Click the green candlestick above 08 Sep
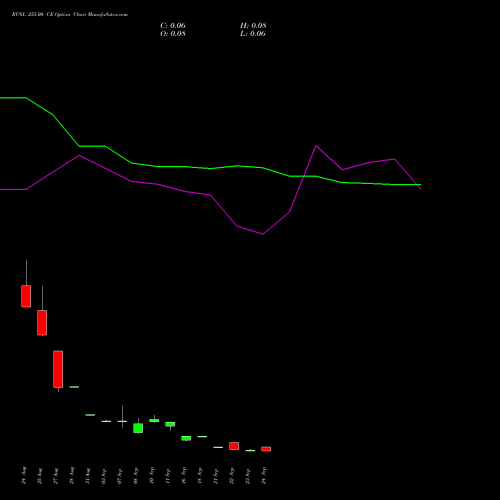 coord(138,428)
